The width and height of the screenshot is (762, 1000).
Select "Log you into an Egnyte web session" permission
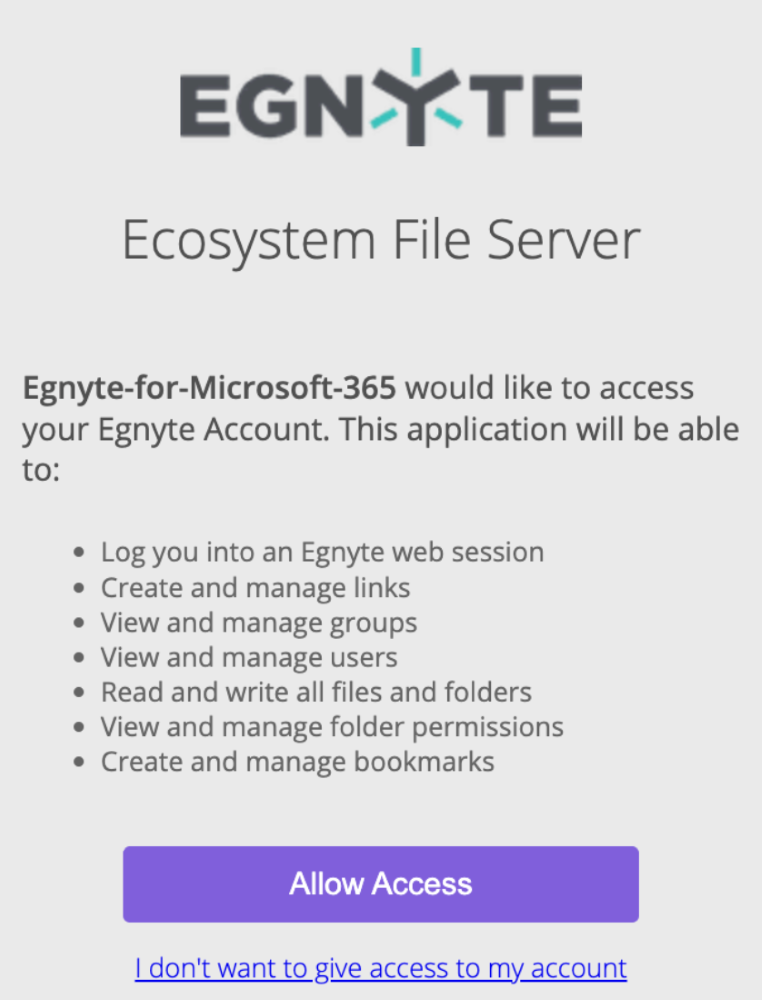pos(322,552)
